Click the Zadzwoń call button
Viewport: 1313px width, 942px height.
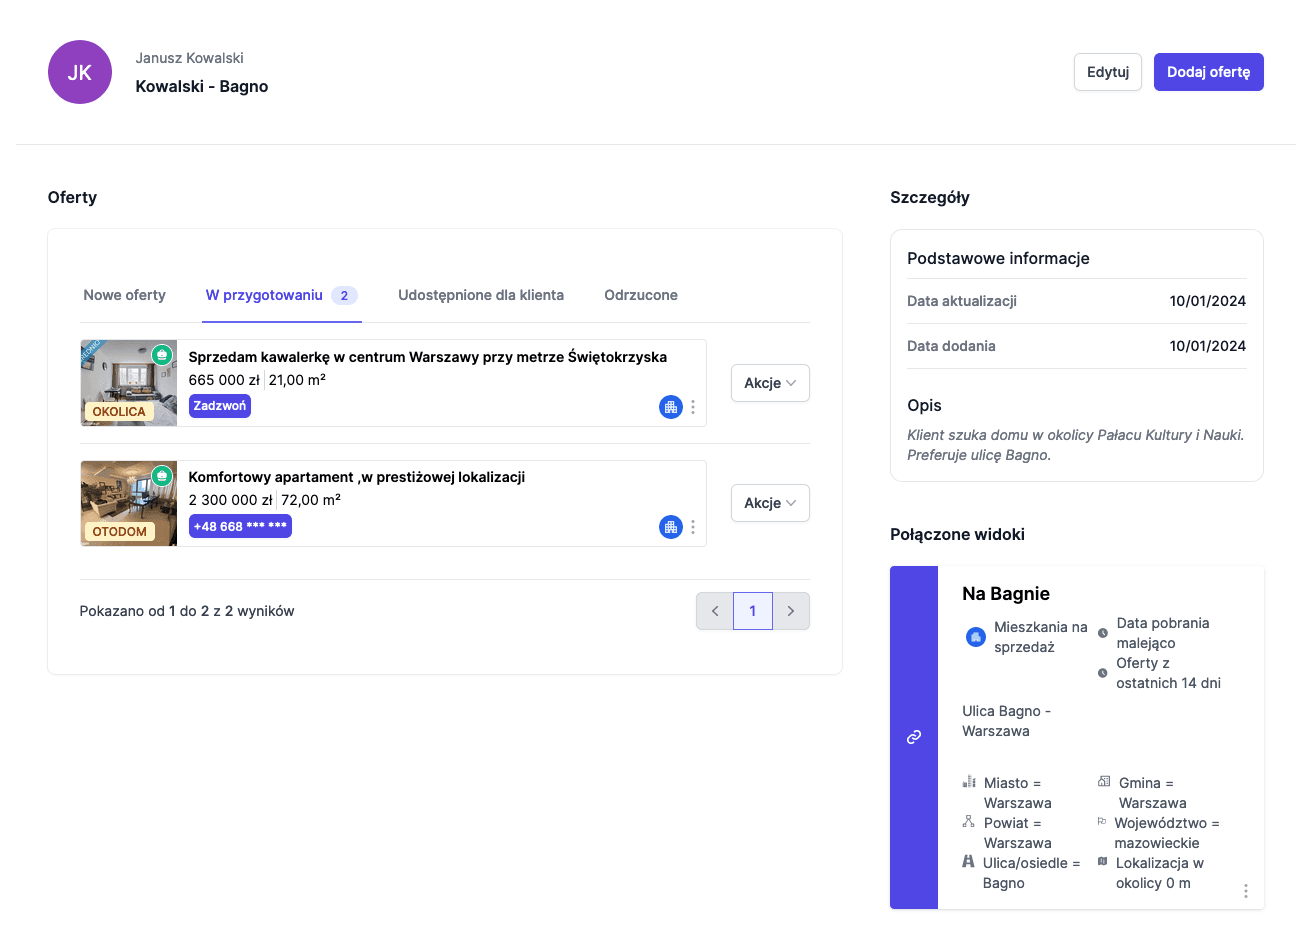click(220, 406)
